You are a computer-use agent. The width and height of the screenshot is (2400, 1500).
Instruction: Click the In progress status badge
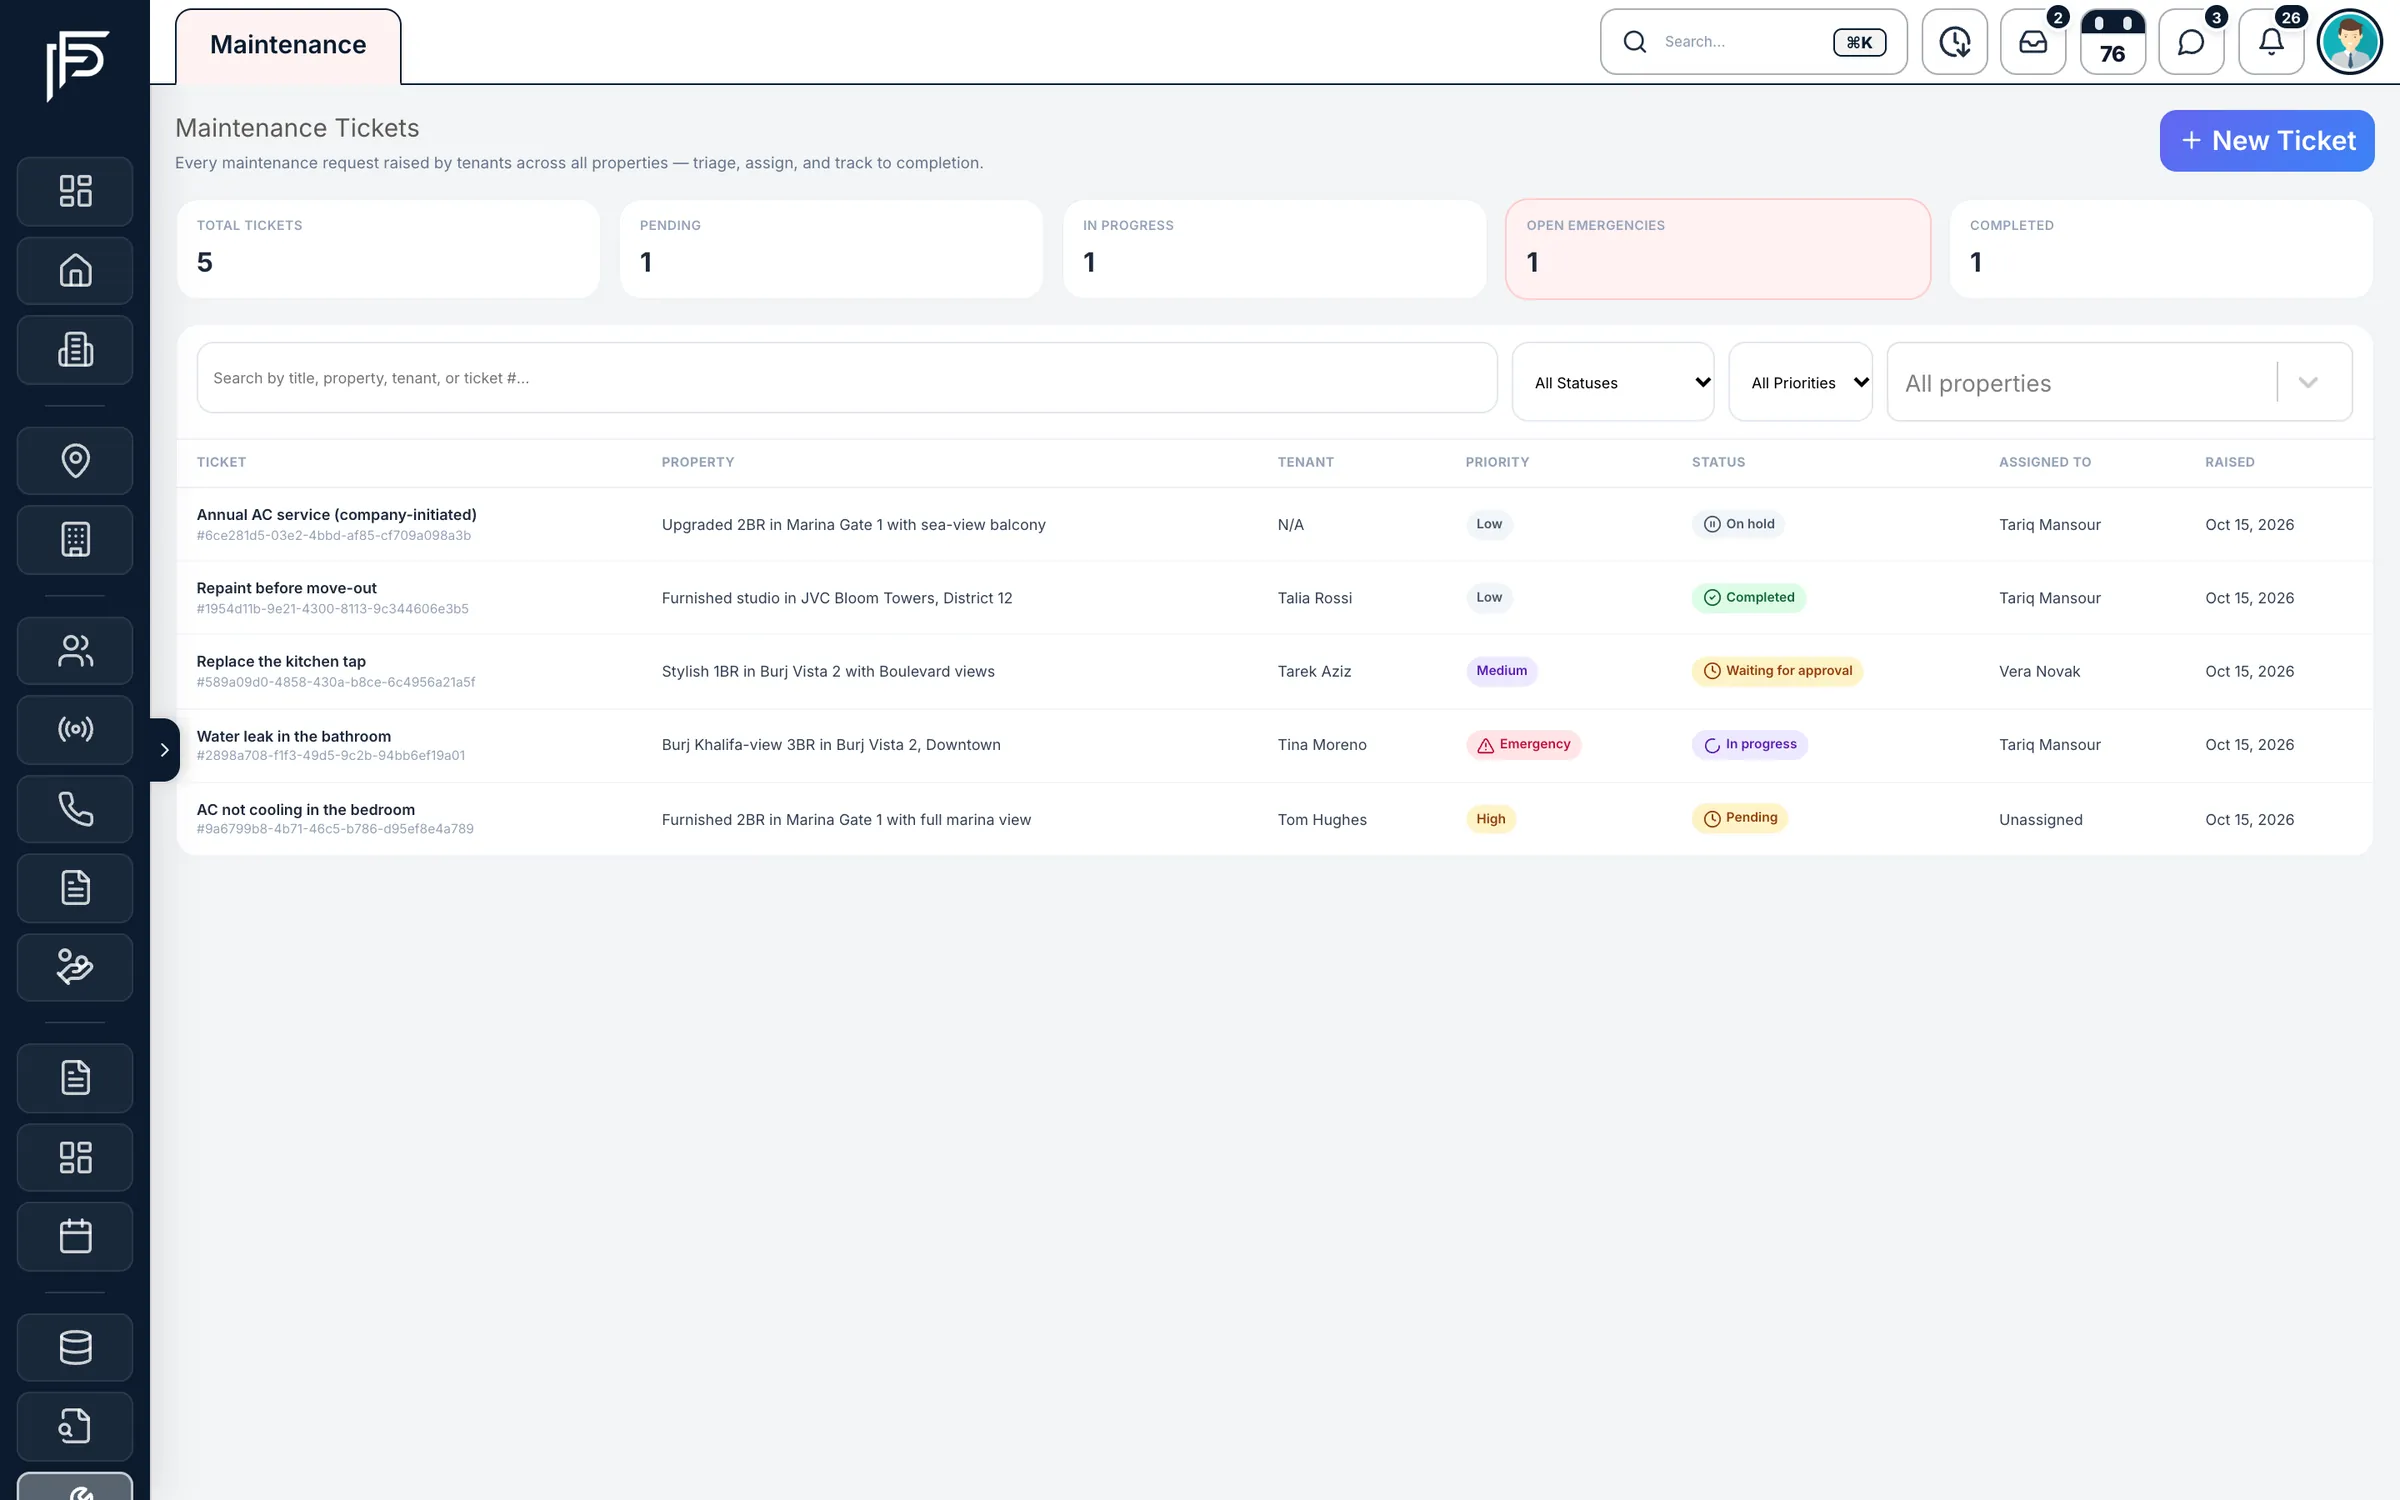click(x=1750, y=744)
